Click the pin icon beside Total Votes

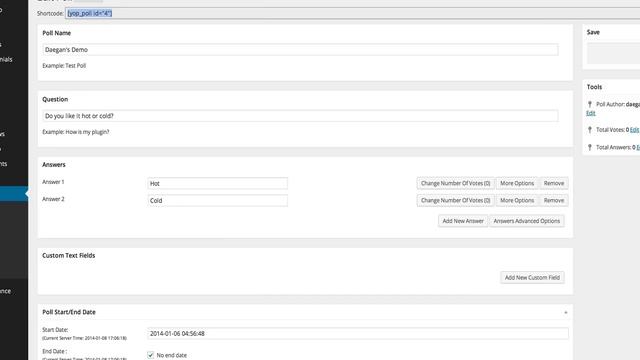click(590, 130)
